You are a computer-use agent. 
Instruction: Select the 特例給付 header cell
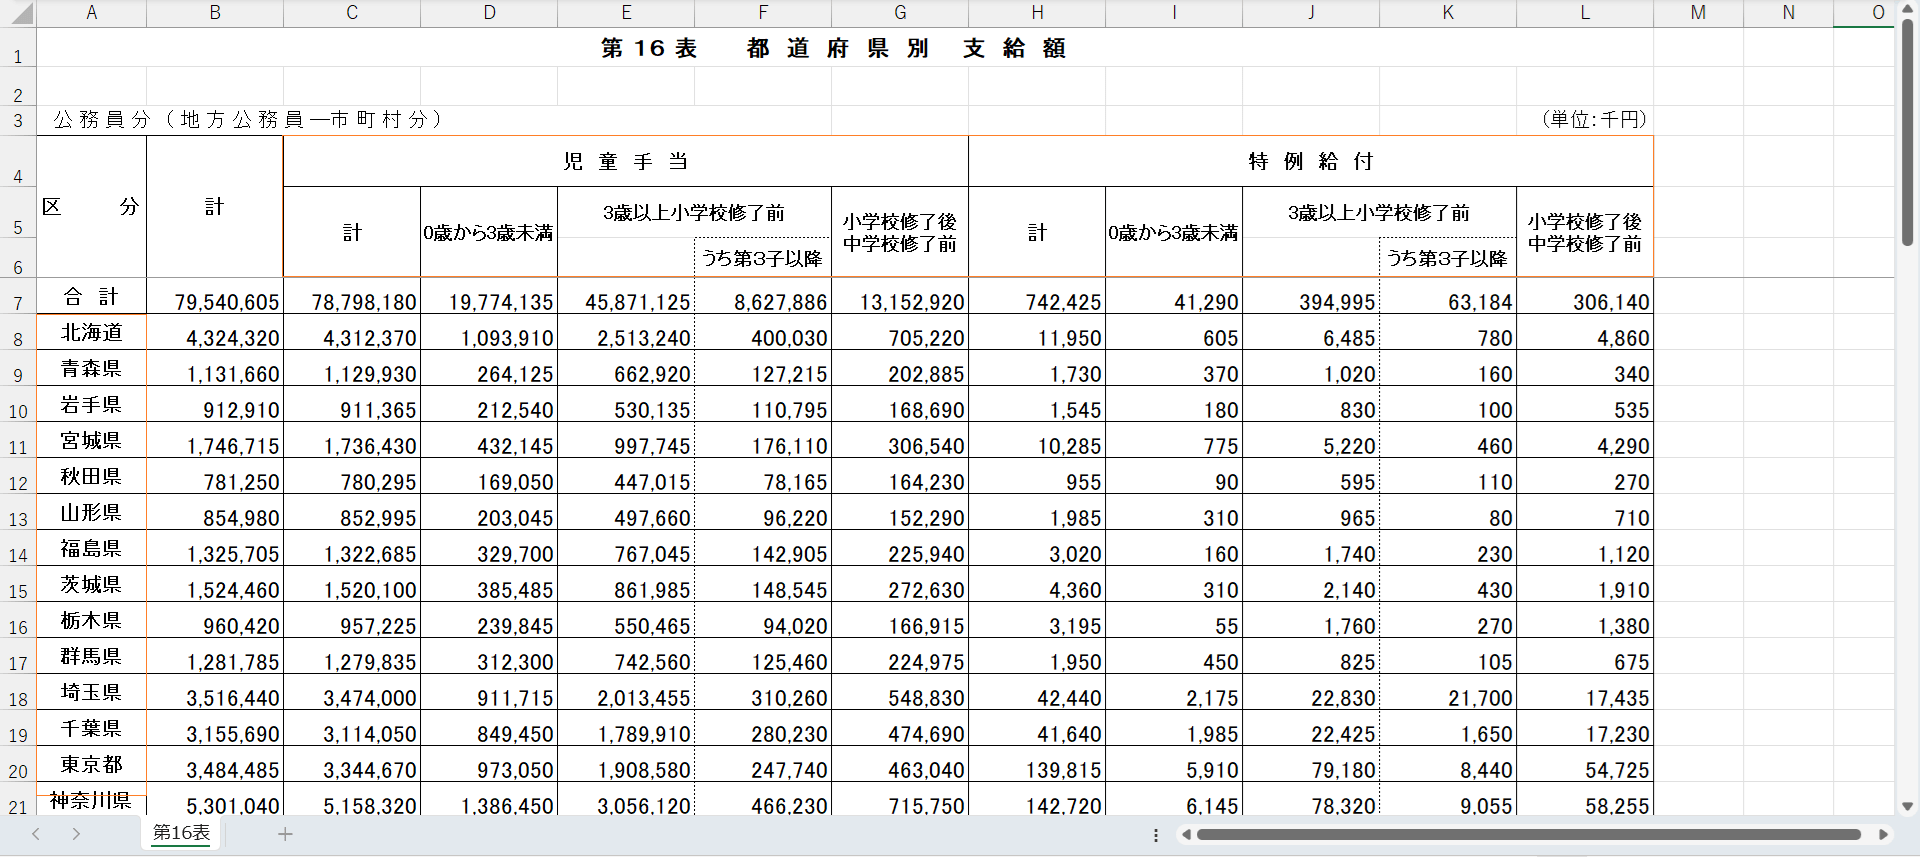[x=1310, y=161]
